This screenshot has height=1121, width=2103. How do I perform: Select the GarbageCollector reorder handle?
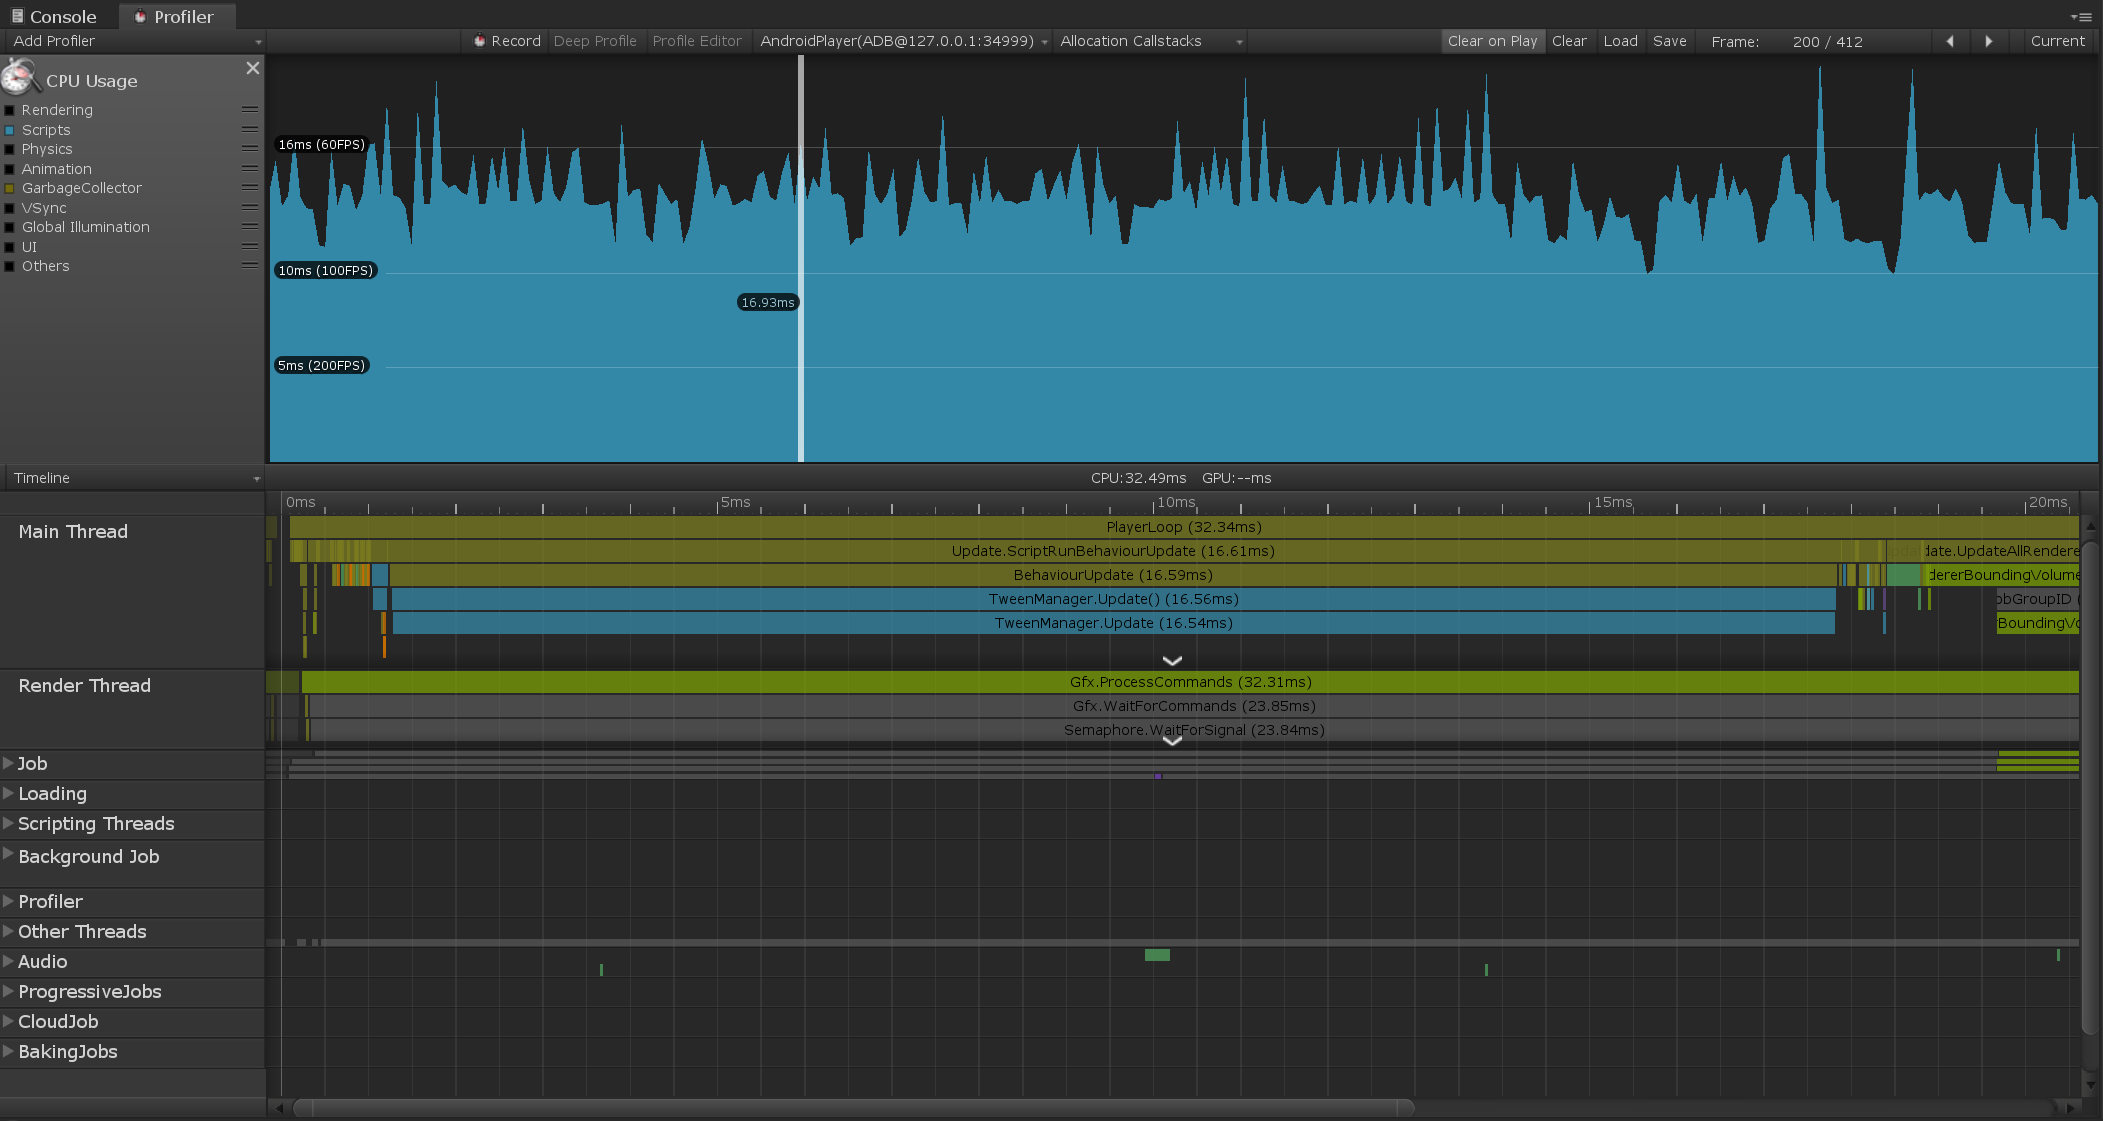pyautogui.click(x=250, y=188)
